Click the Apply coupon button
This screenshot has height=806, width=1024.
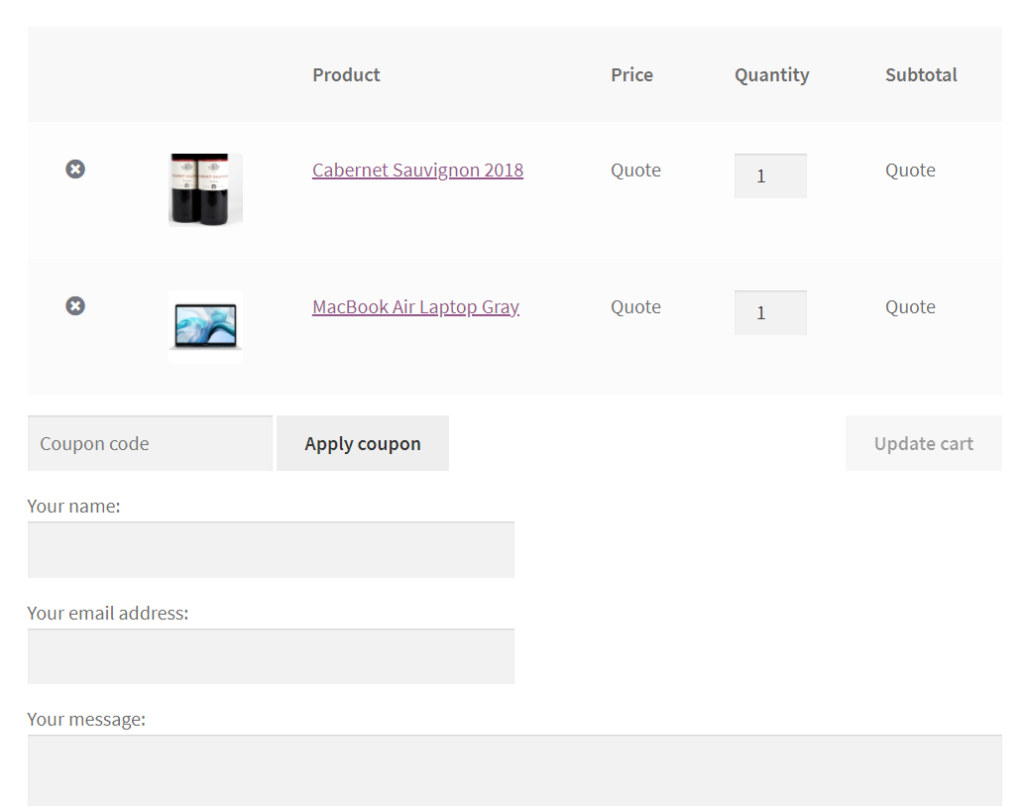click(x=362, y=443)
